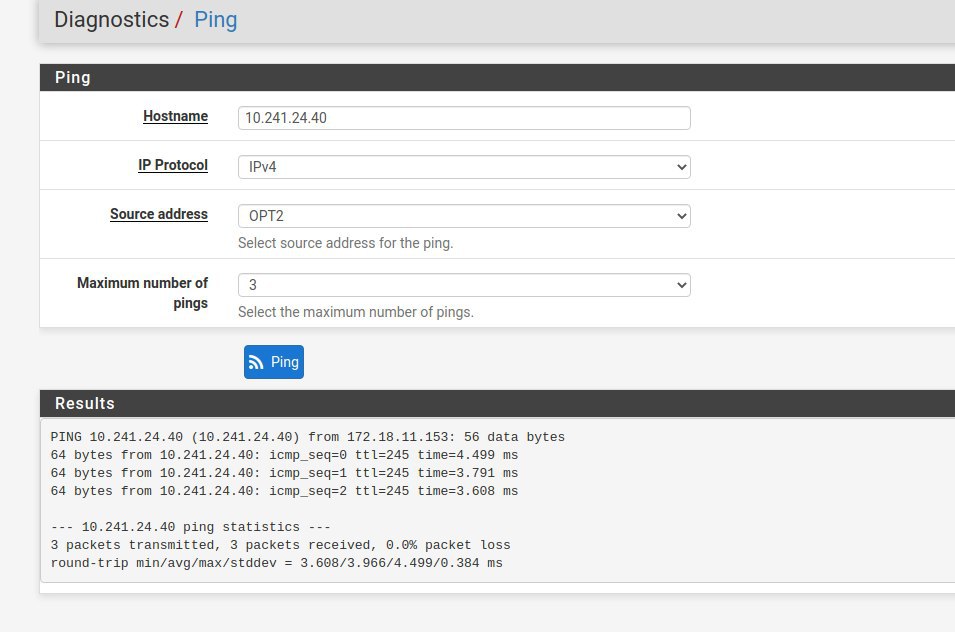Click the '3 packets transmitted' line
Image resolution: width=955 pixels, height=632 pixels.
280,545
